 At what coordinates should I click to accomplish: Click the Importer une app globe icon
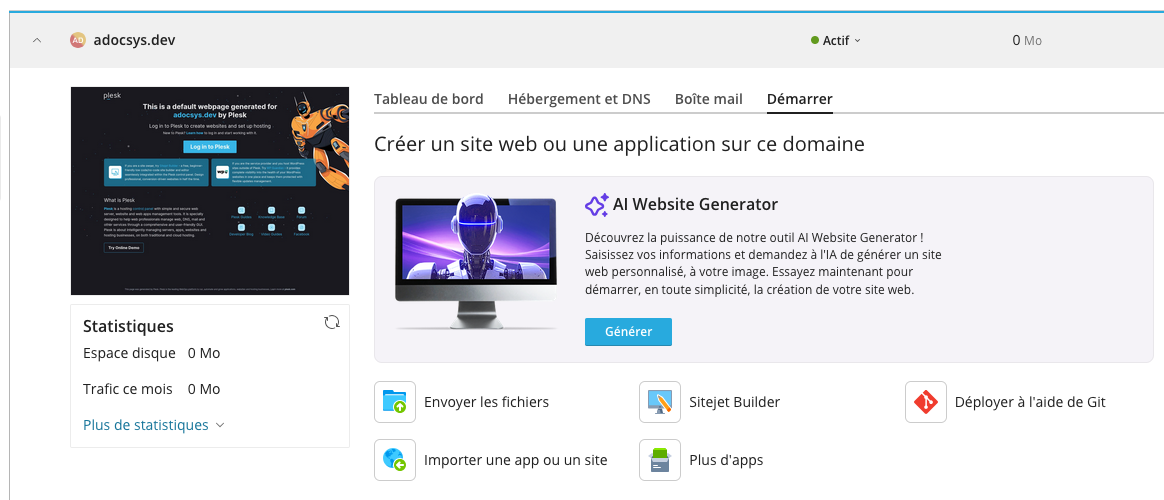tap(394, 460)
